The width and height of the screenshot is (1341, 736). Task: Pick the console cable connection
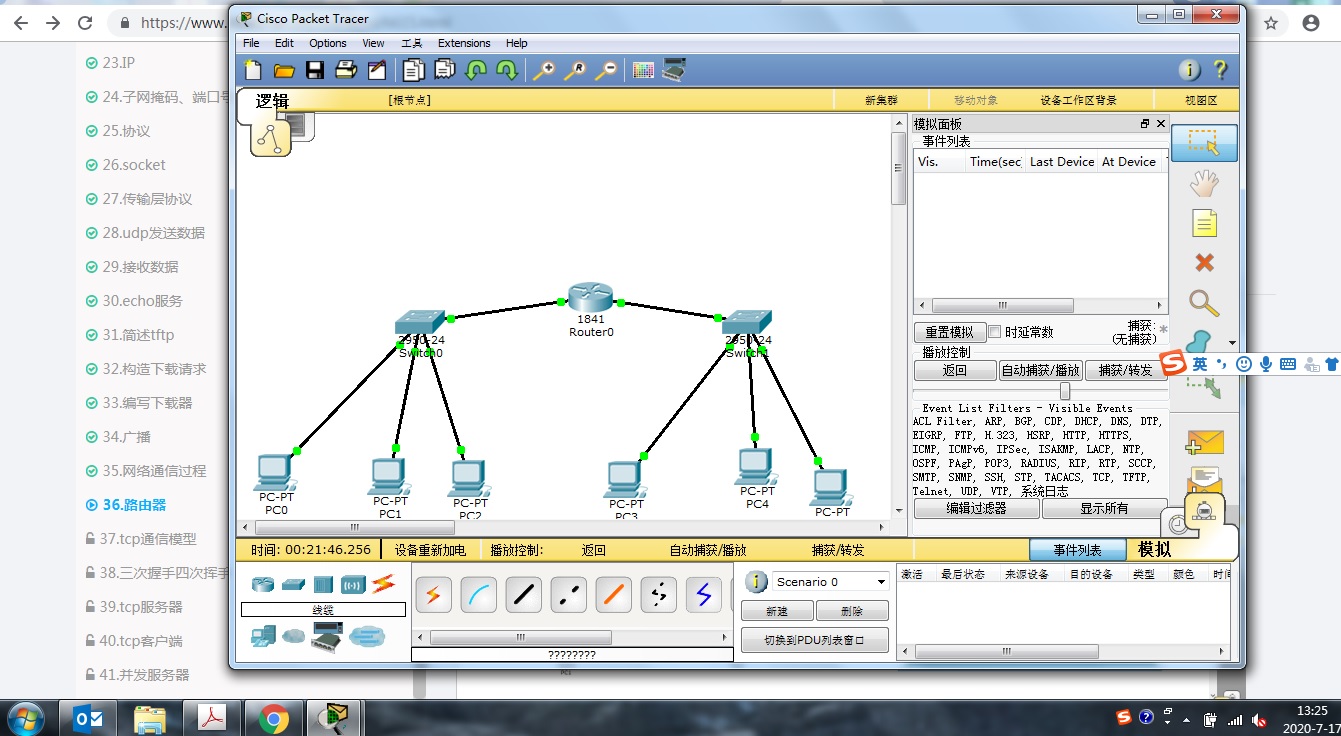click(x=478, y=595)
